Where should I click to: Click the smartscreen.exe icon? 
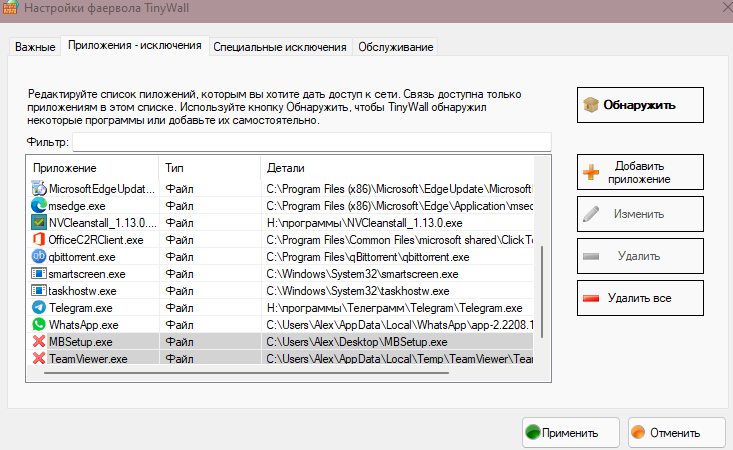39,273
